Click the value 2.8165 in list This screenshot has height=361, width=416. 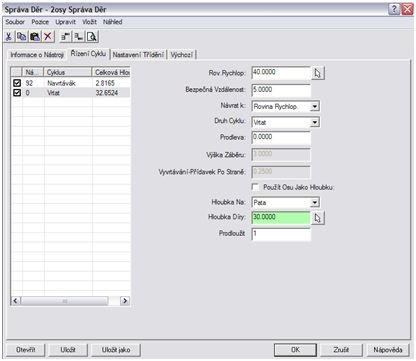pyautogui.click(x=105, y=83)
